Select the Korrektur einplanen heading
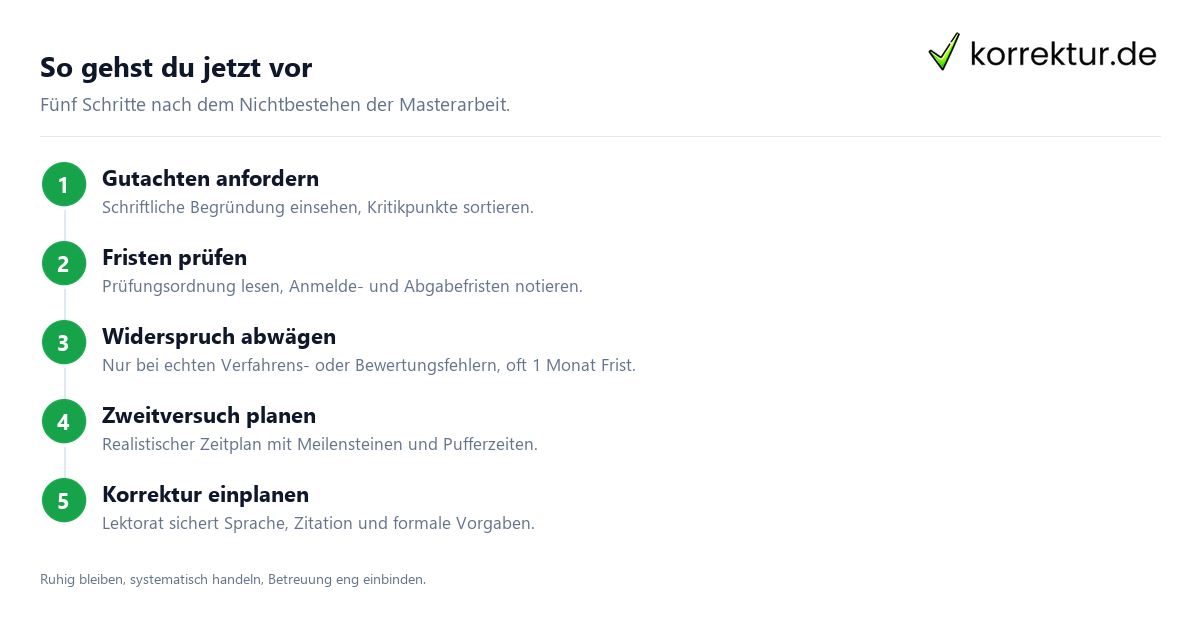Screen dimensions: 1200x630 coord(205,494)
